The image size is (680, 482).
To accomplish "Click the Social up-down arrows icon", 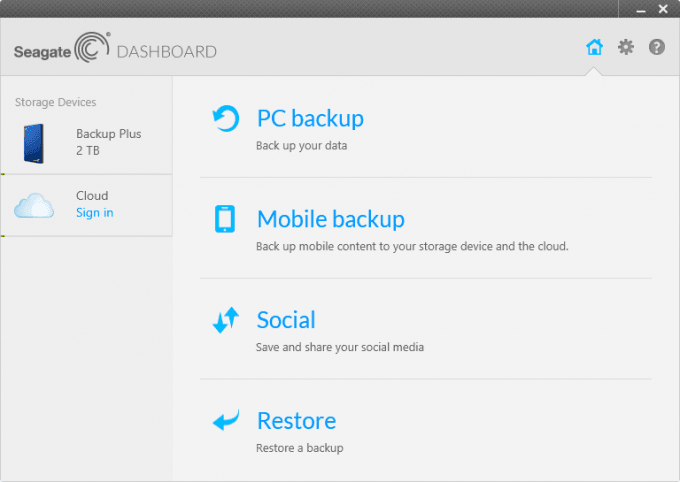I will [226, 320].
